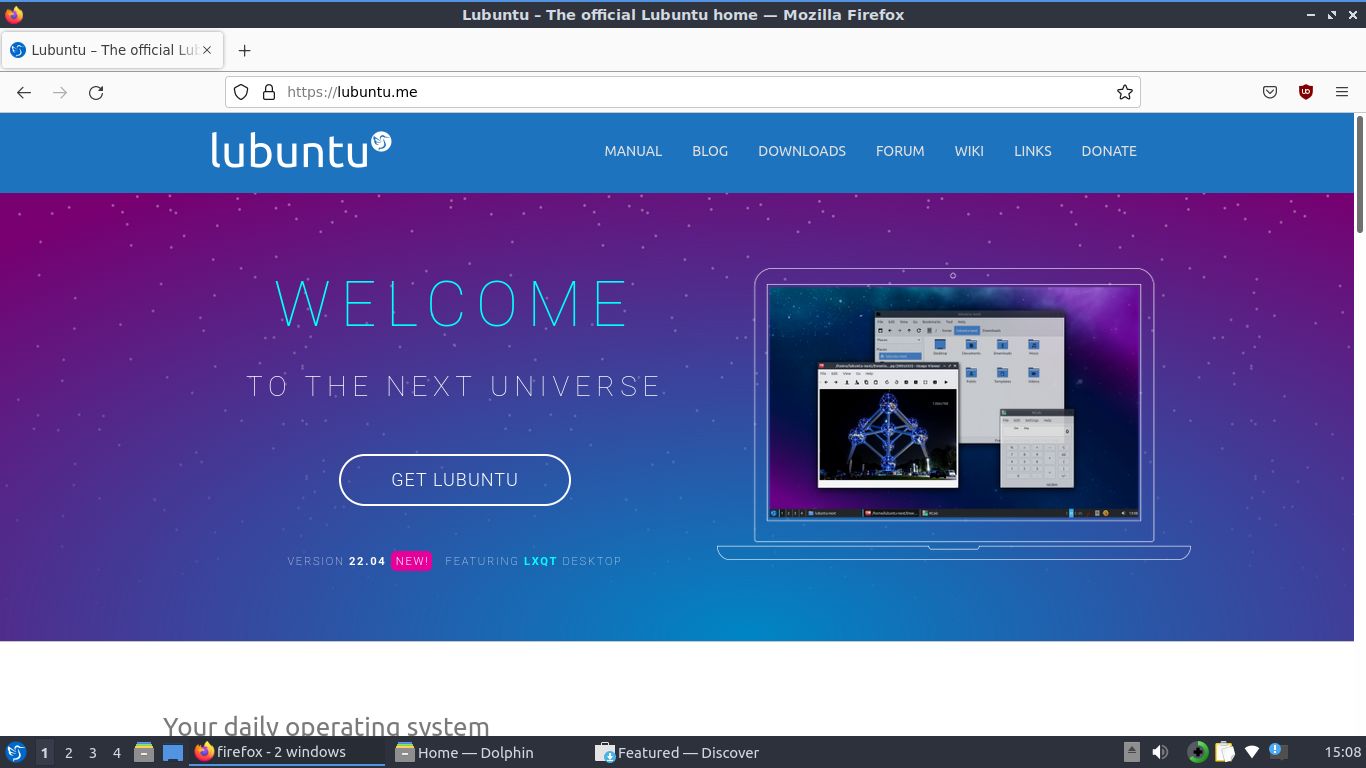Open the LINKS navigation item
Image resolution: width=1366 pixels, height=768 pixels.
1033,151
